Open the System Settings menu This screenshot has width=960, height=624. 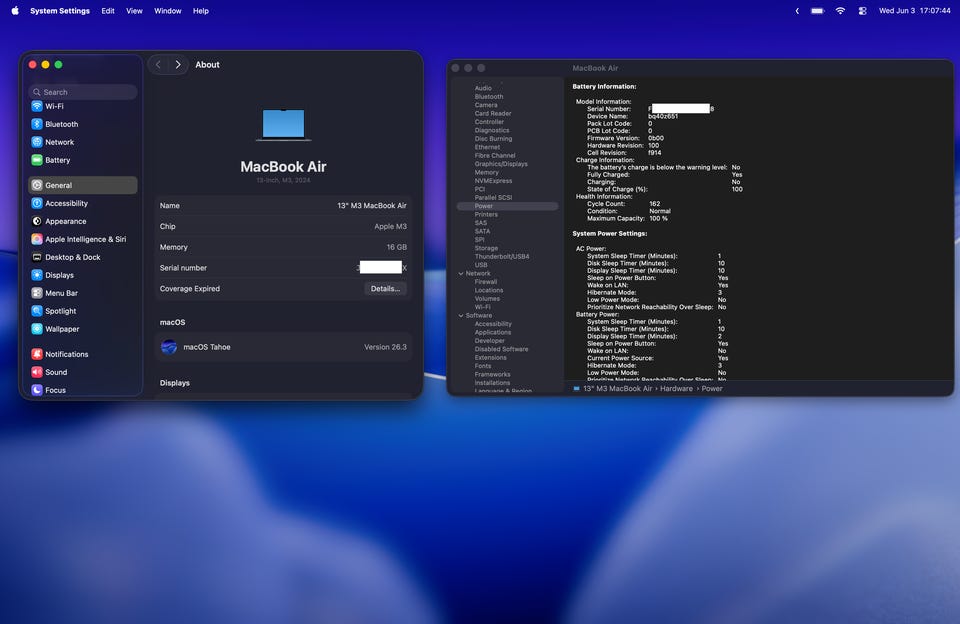[60, 10]
